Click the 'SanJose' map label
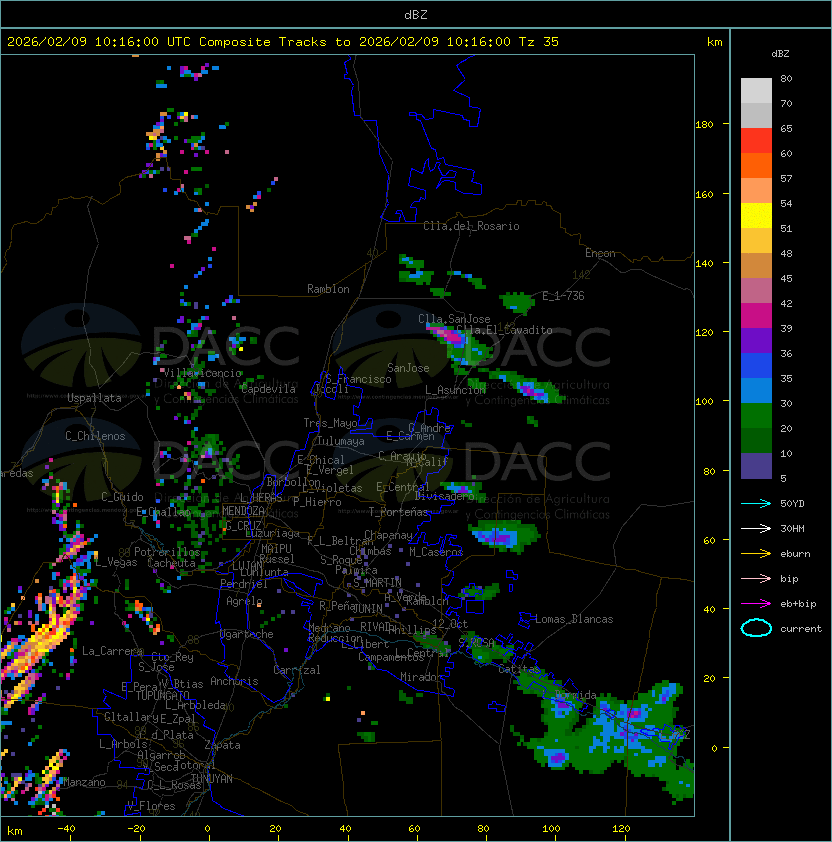Viewport: 832px width, 842px height. point(408,368)
